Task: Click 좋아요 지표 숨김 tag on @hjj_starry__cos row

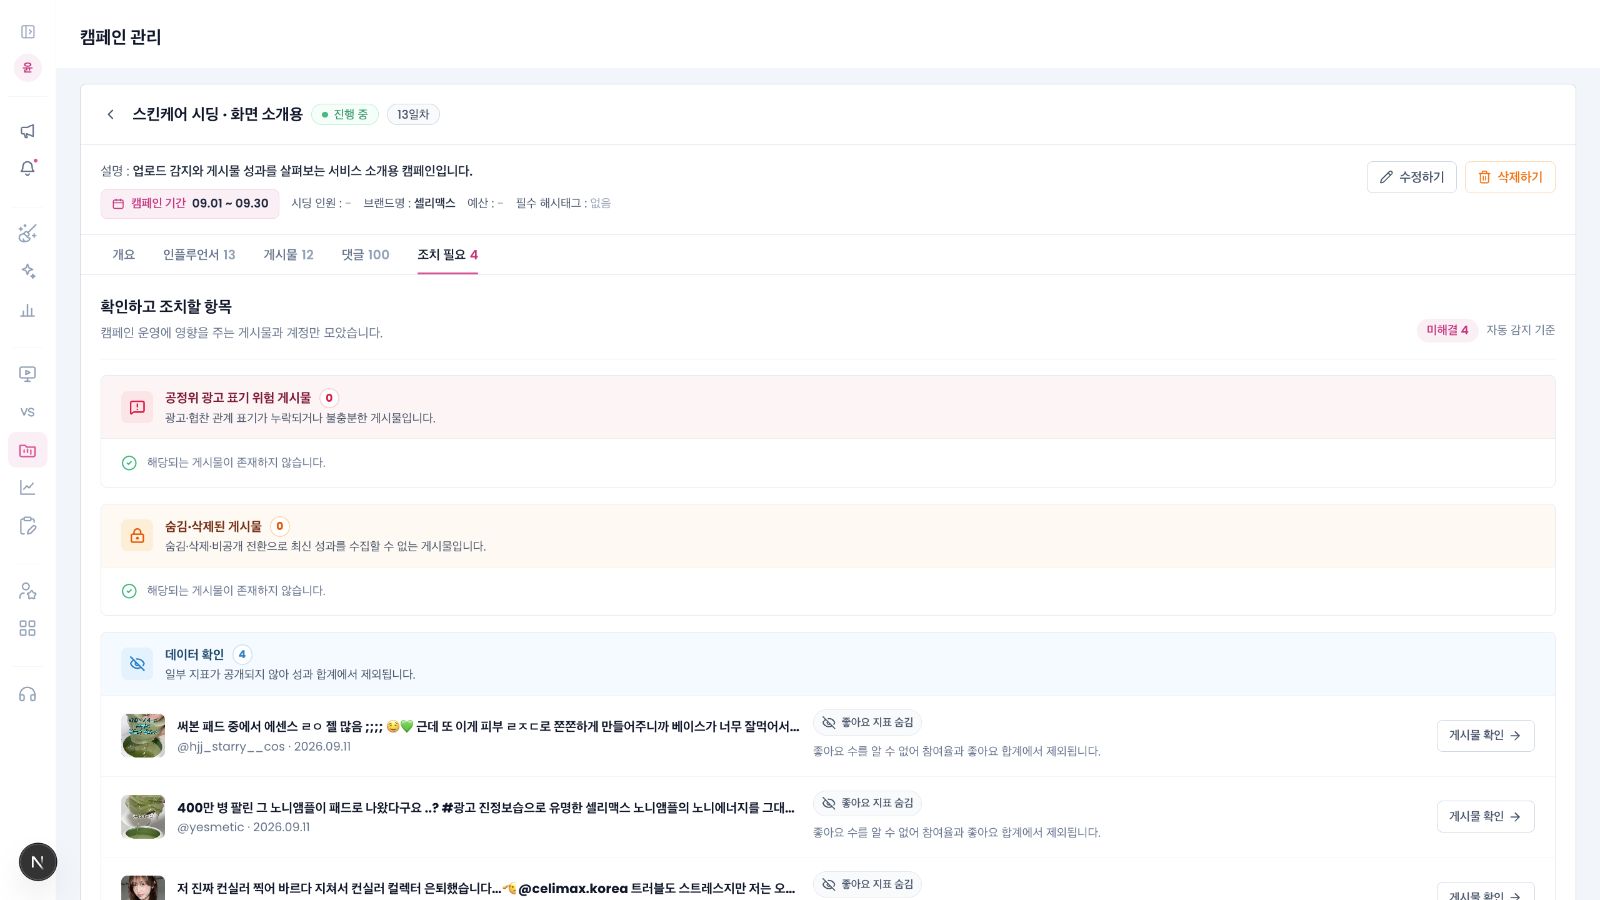Action: pos(867,722)
